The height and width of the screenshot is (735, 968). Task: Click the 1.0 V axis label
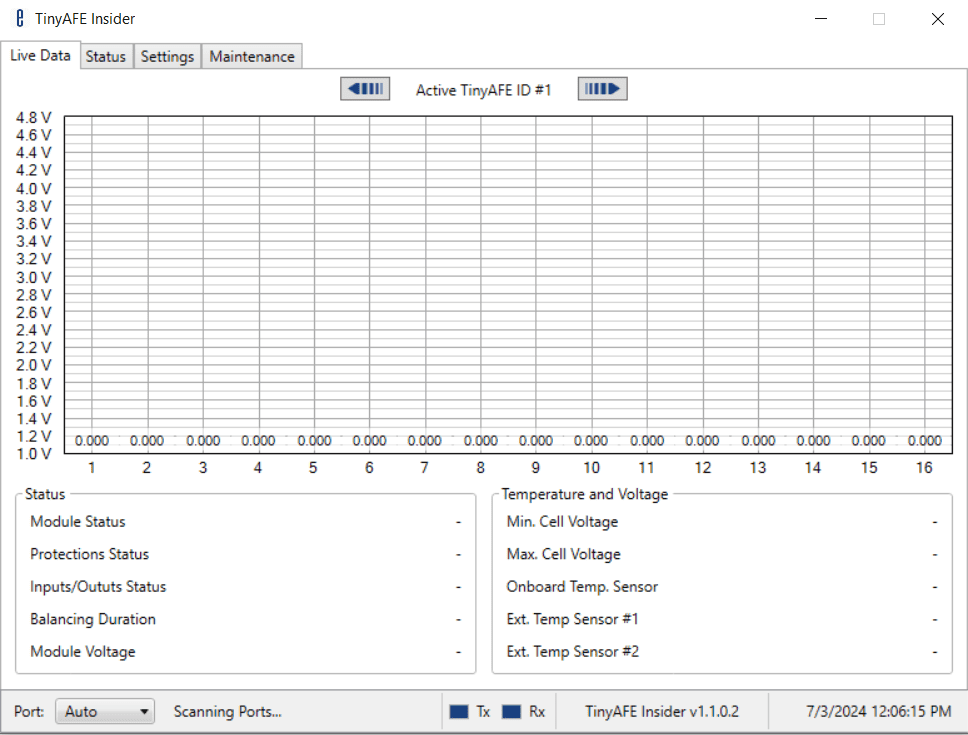[x=34, y=454]
